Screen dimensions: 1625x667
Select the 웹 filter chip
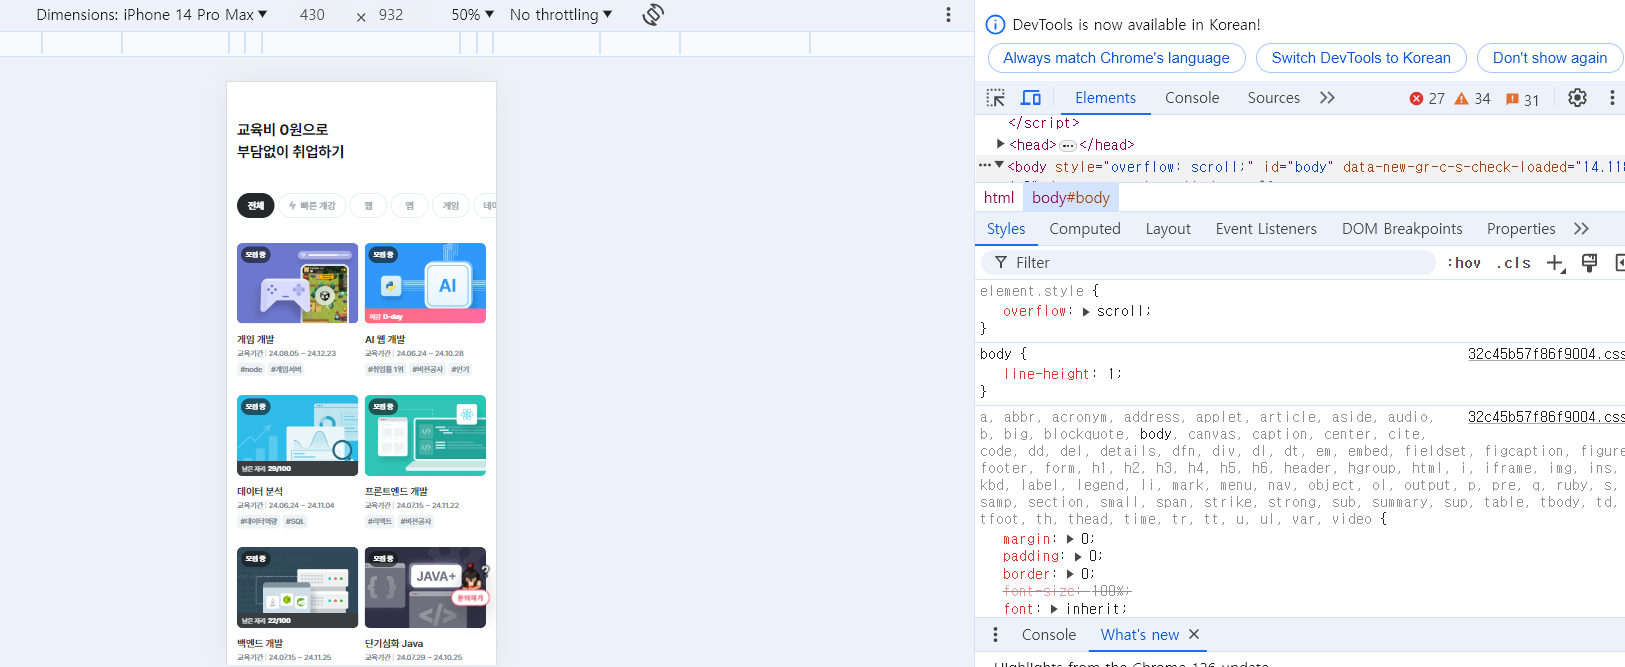(368, 205)
